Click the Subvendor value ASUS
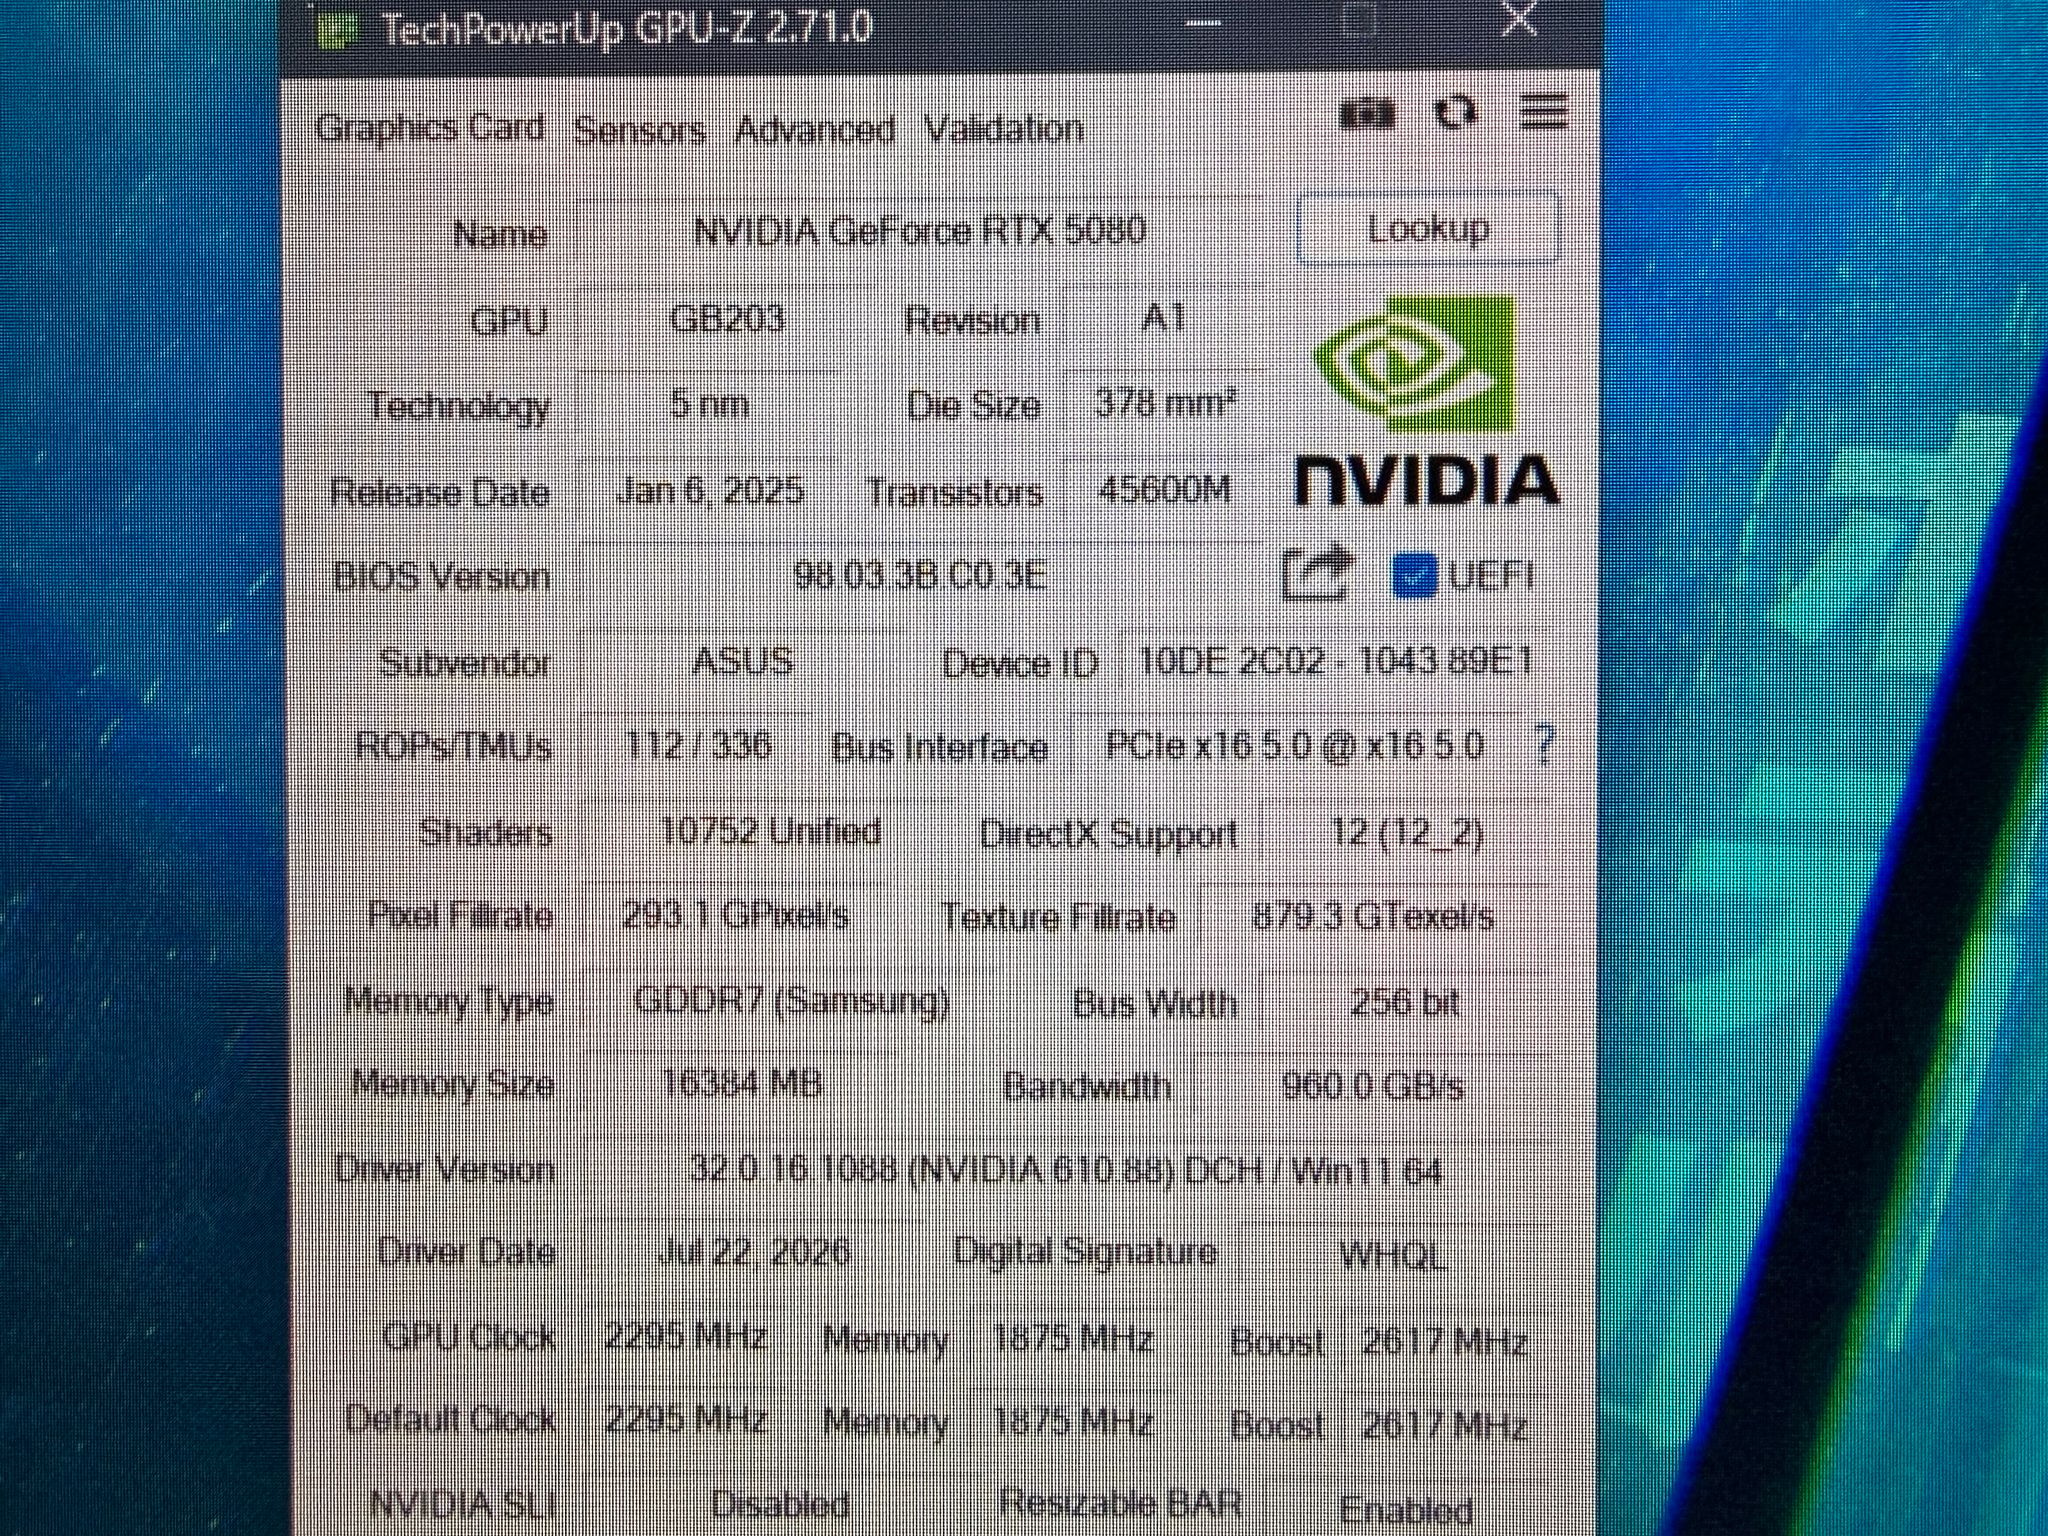Viewport: 2048px width, 1536px height. pos(742,661)
